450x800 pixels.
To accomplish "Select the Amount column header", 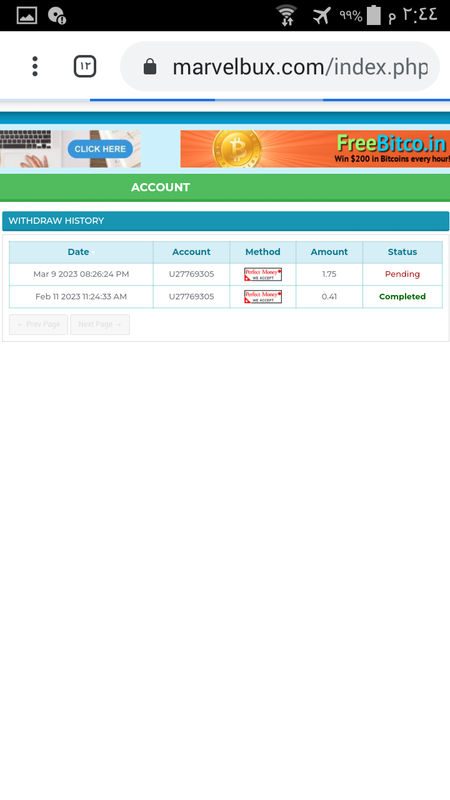I will (x=329, y=252).
